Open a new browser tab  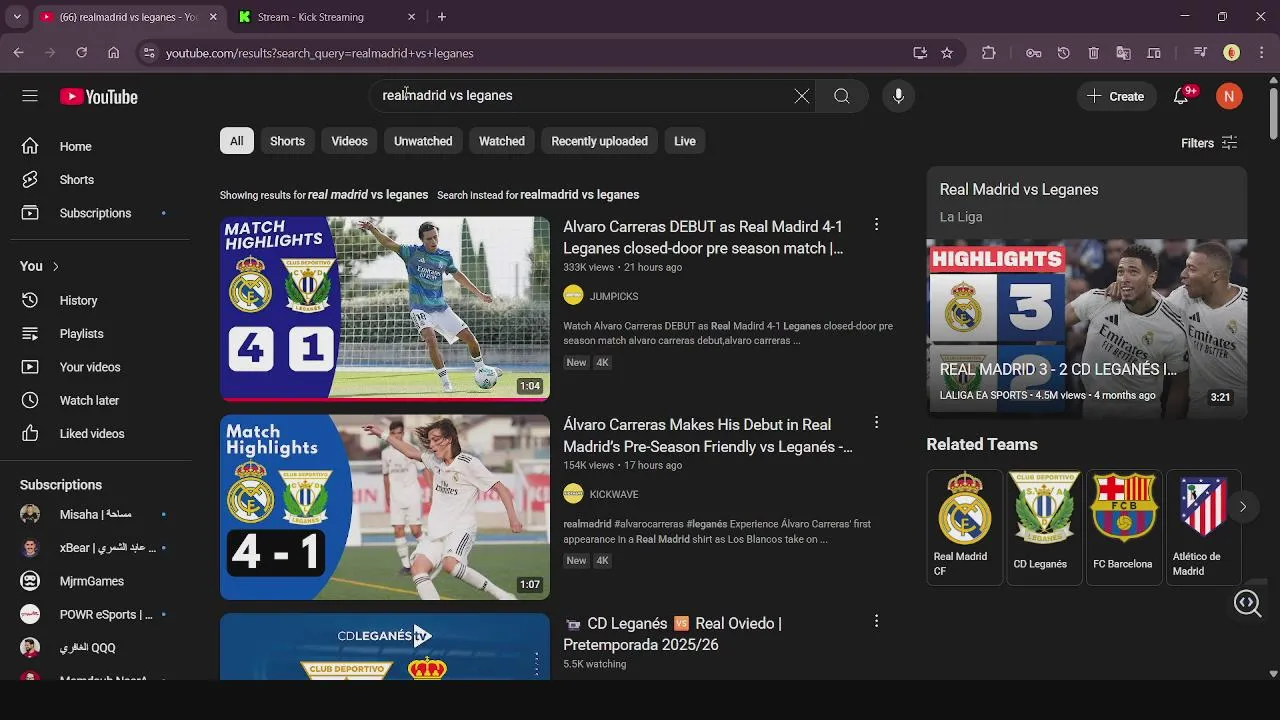442,17
